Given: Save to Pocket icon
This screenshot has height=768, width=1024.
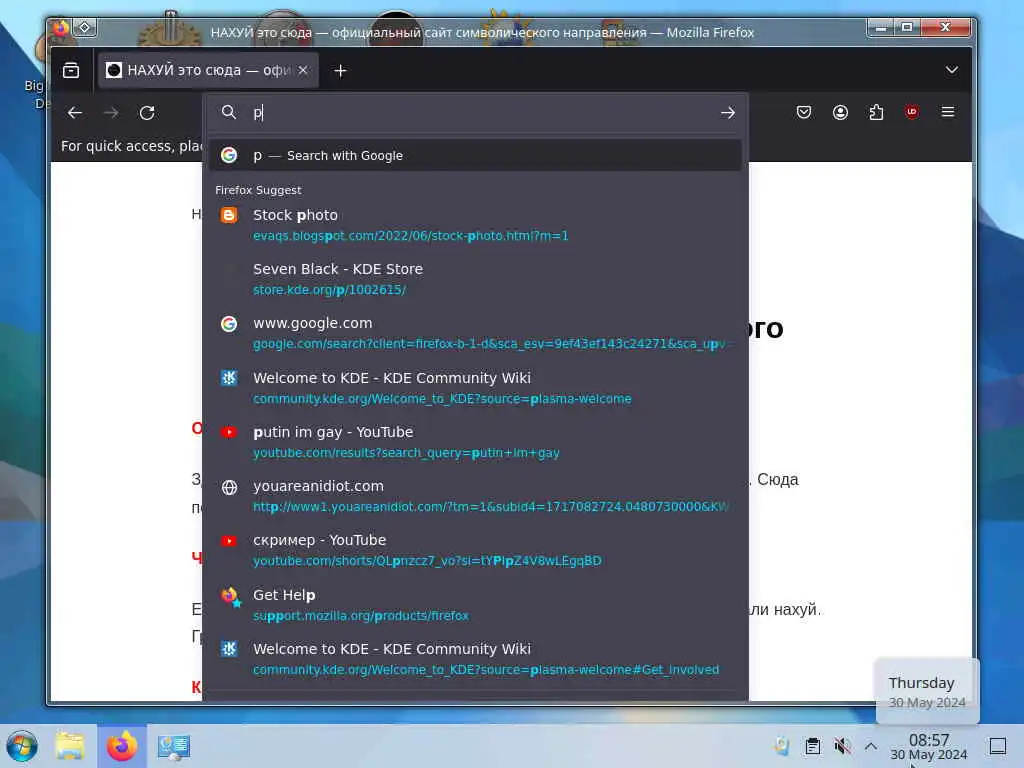Looking at the screenshot, I should 804,112.
